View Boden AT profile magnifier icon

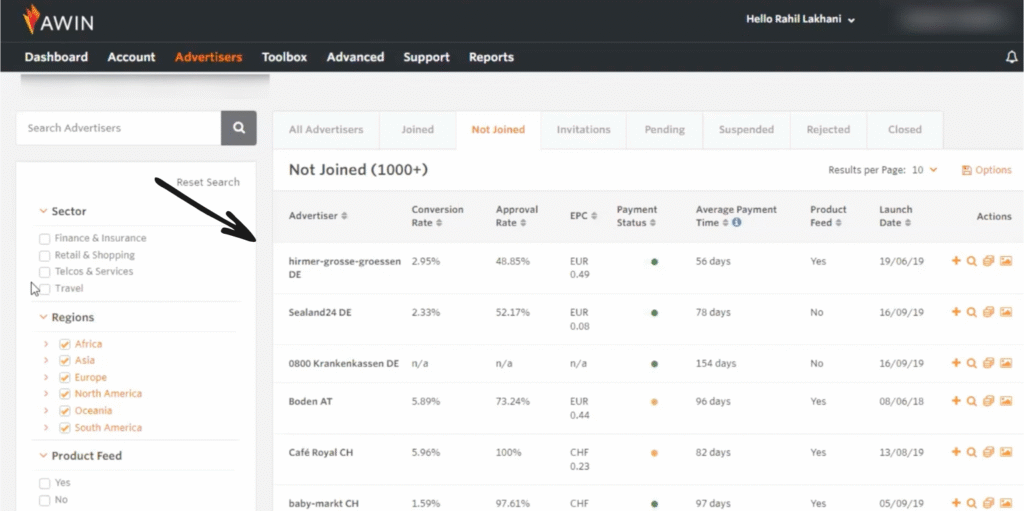click(972, 401)
